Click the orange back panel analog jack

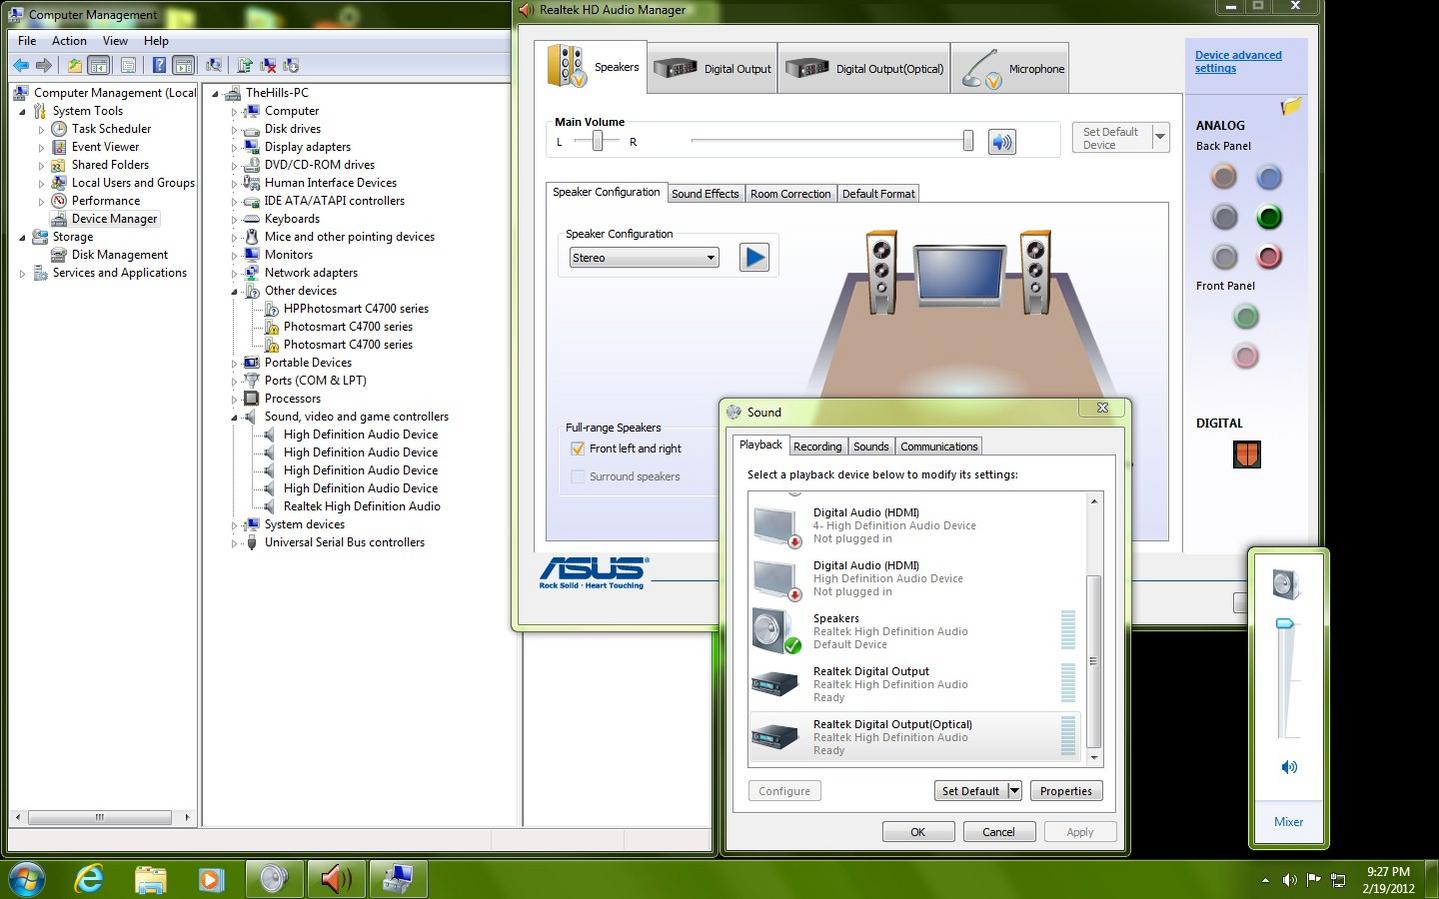click(x=1223, y=177)
